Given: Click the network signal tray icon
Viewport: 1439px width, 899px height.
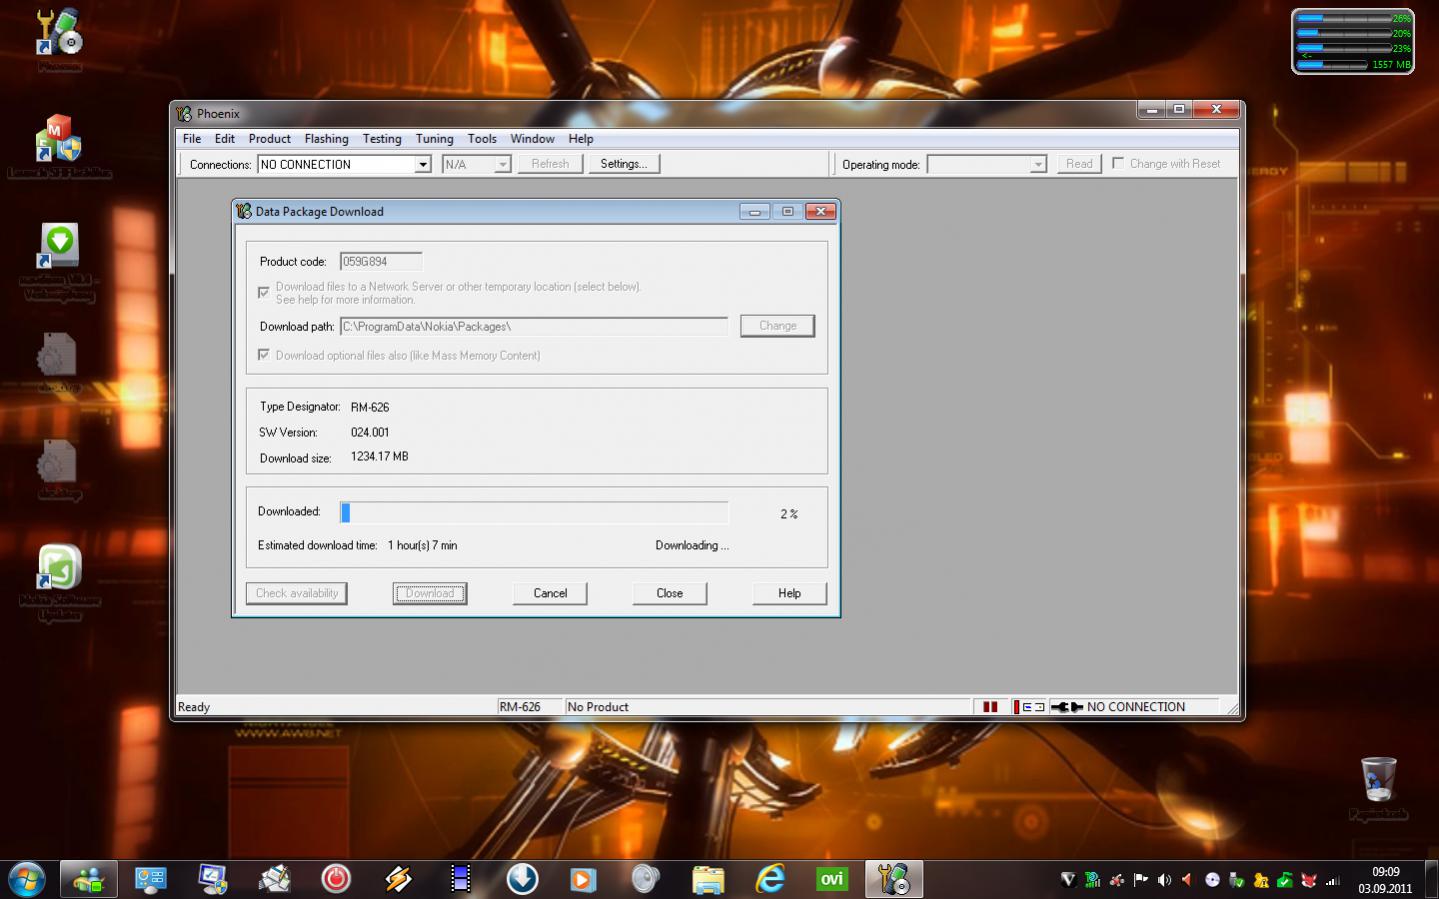Looking at the screenshot, I should (1332, 880).
